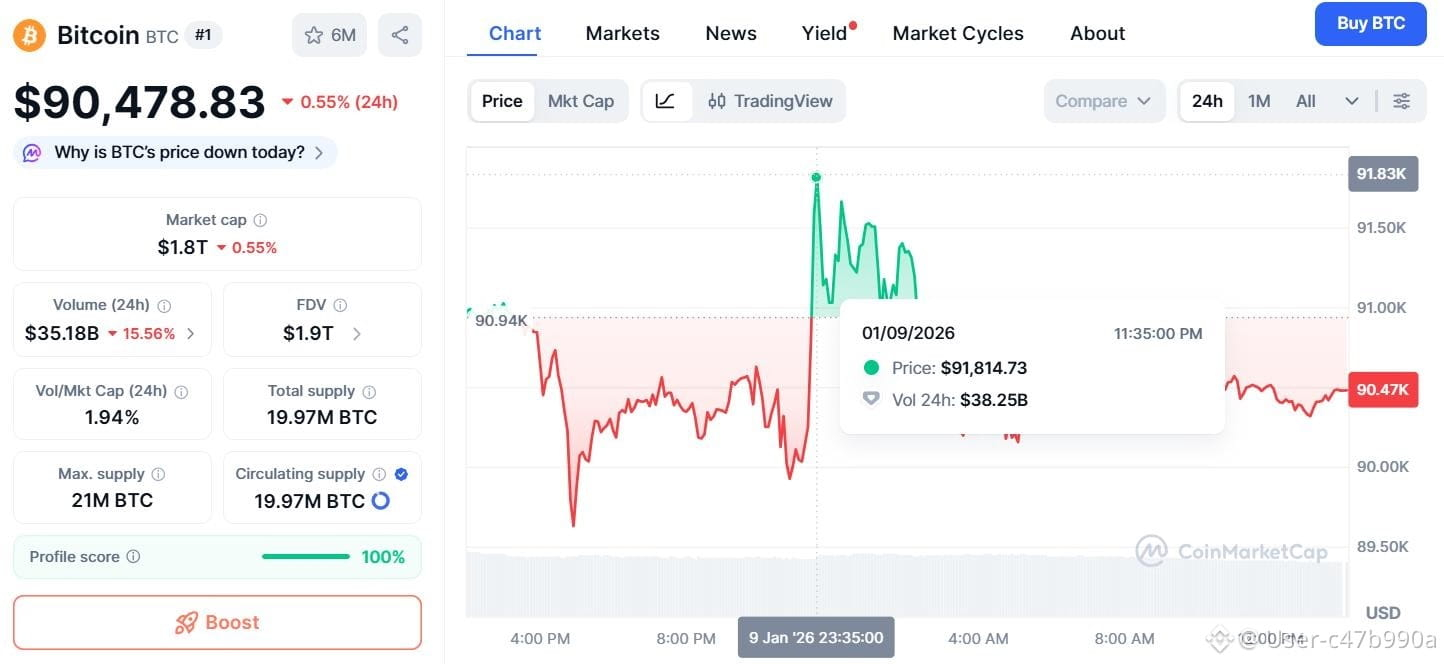Image resolution: width=1444 pixels, height=664 pixels.
Task: Click Circulating supply verified badge
Action: 401,474
